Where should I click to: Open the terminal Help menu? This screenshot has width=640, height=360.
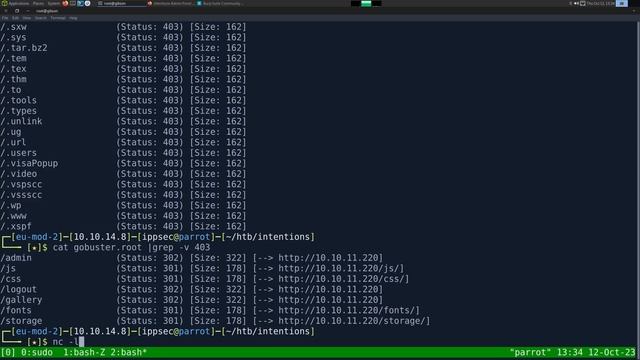[x=73, y=18]
